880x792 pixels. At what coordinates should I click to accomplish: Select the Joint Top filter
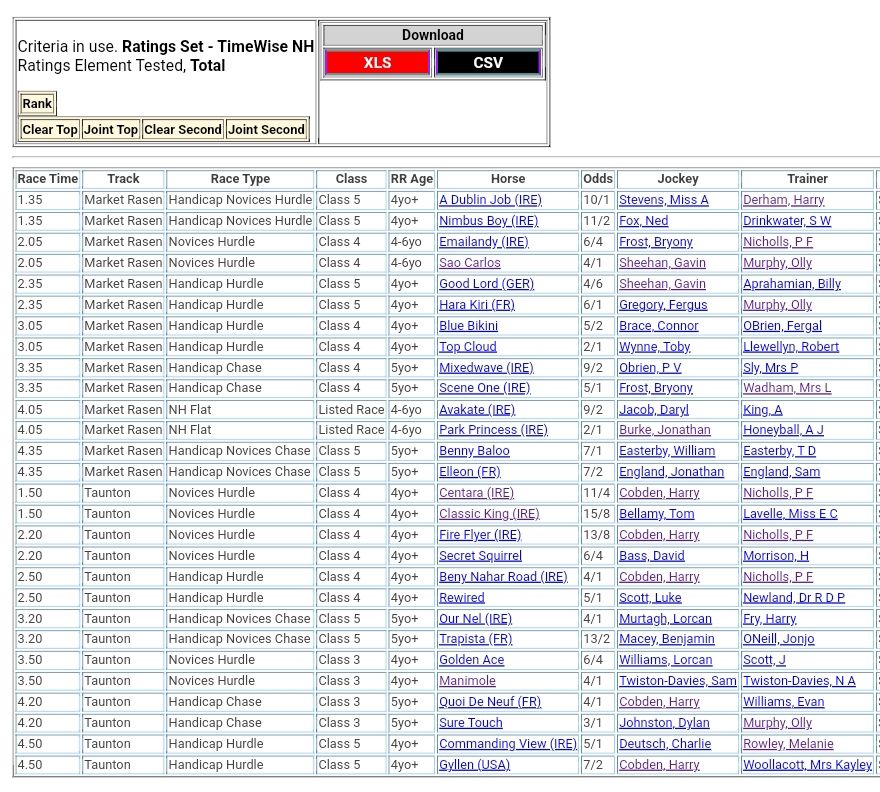coord(111,130)
